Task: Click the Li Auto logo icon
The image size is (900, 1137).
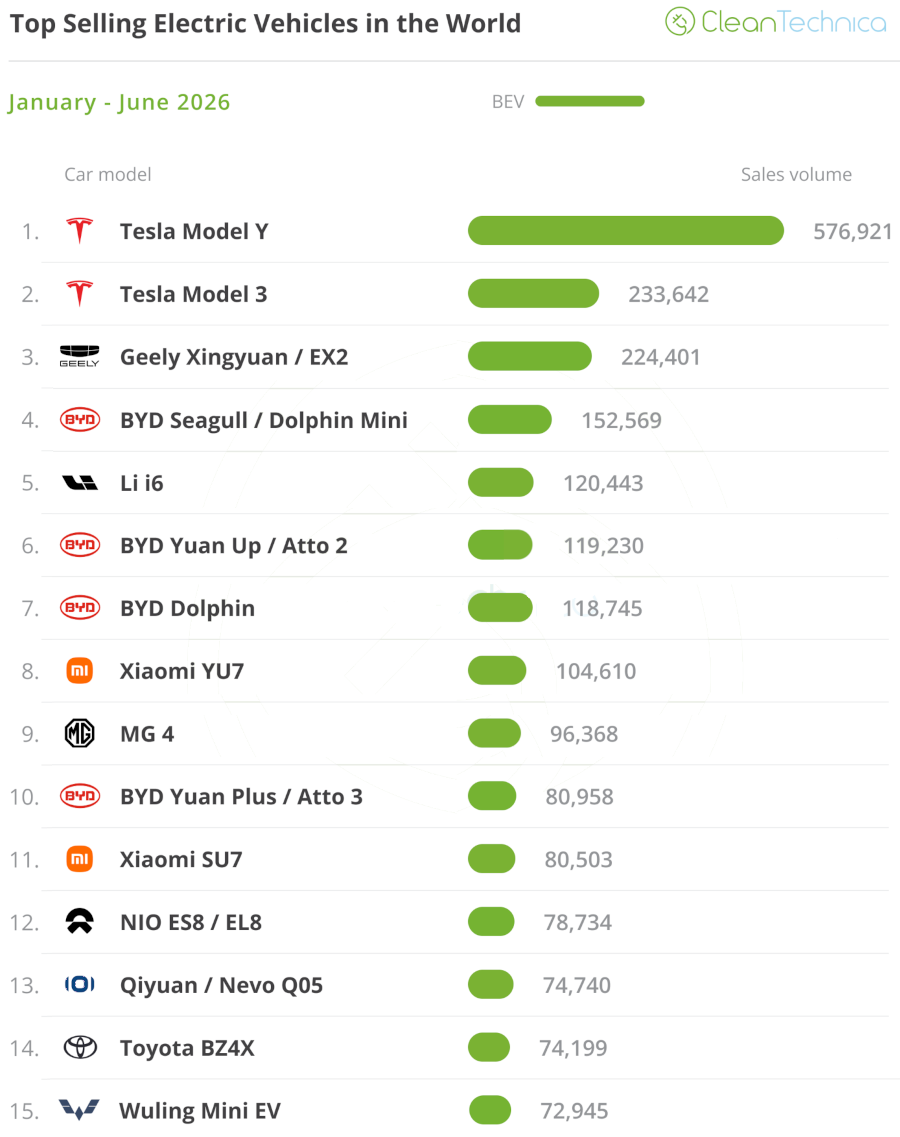Action: [x=80, y=483]
